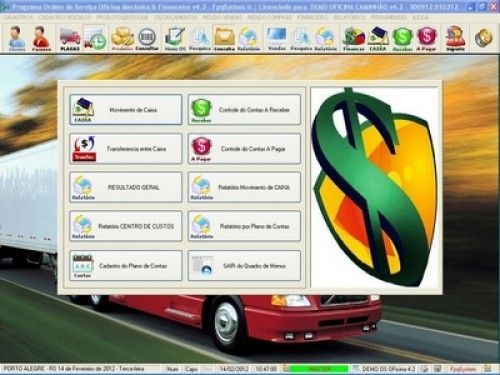This screenshot has width=500, height=375.
Task: Open the Relatório icon beside the Consulta folder
Action: 249,38
